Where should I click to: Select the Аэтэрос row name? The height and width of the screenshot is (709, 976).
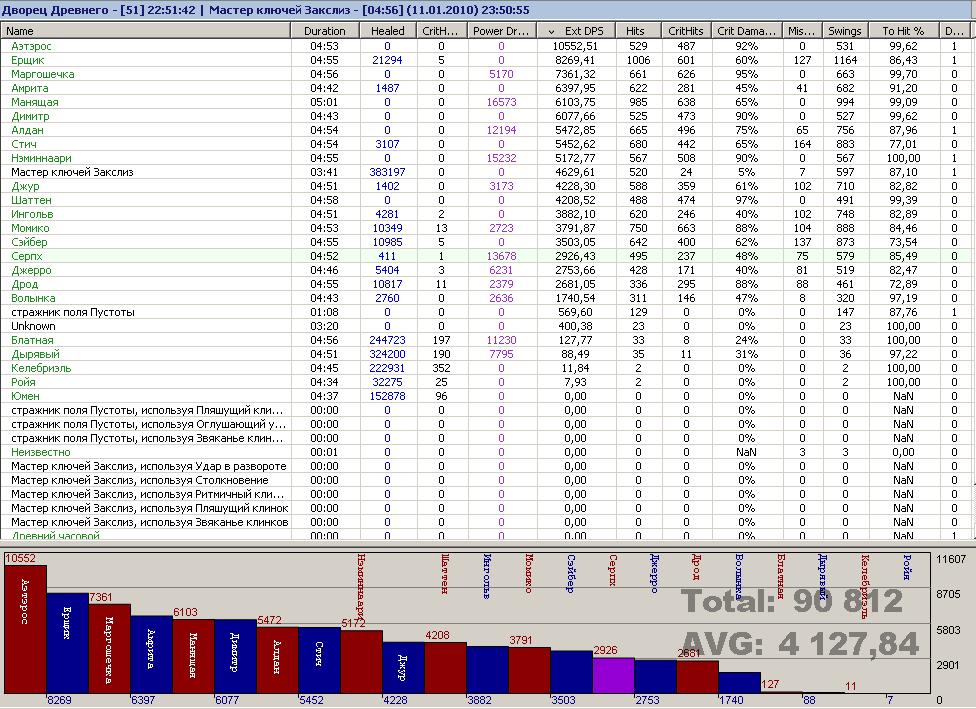click(31, 46)
